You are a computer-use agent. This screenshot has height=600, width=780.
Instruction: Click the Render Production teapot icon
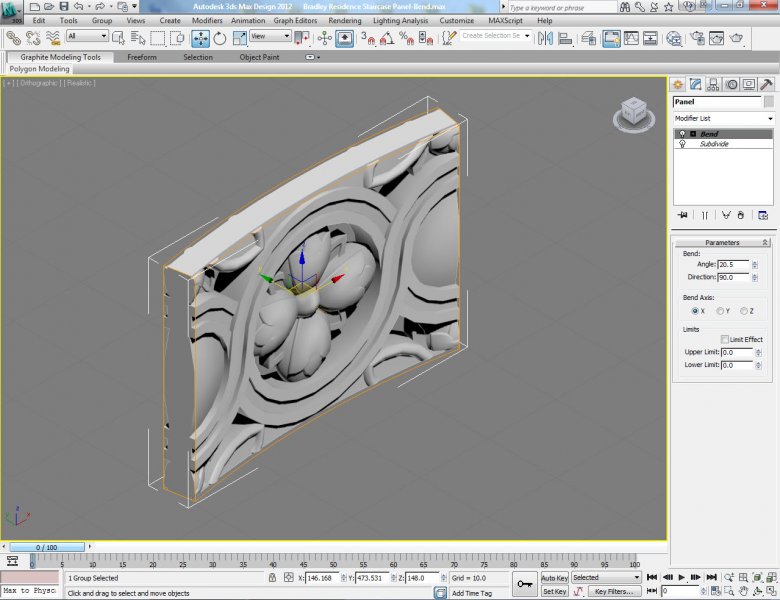(736, 38)
